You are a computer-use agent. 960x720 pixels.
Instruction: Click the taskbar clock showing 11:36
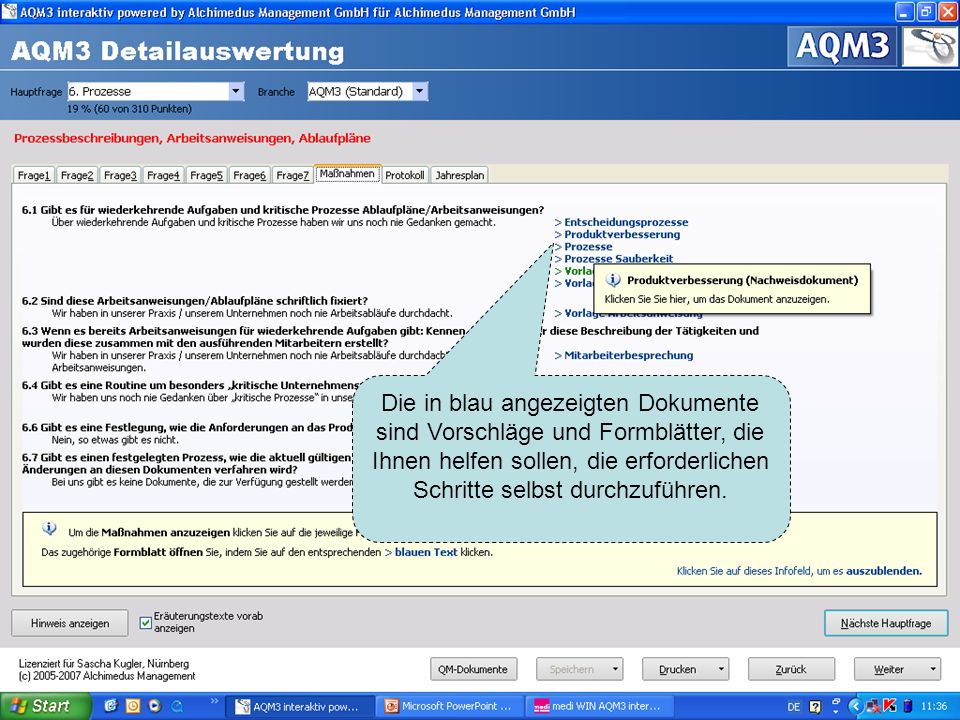click(x=934, y=707)
